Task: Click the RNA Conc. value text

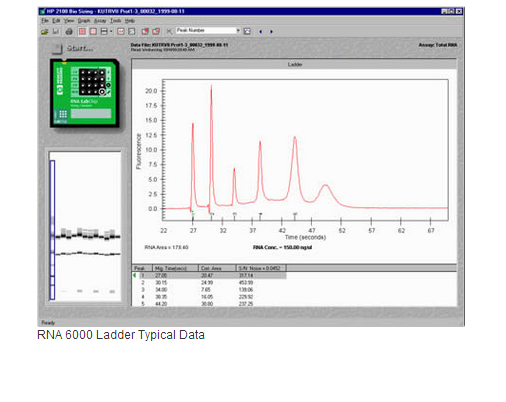Action: pos(282,247)
